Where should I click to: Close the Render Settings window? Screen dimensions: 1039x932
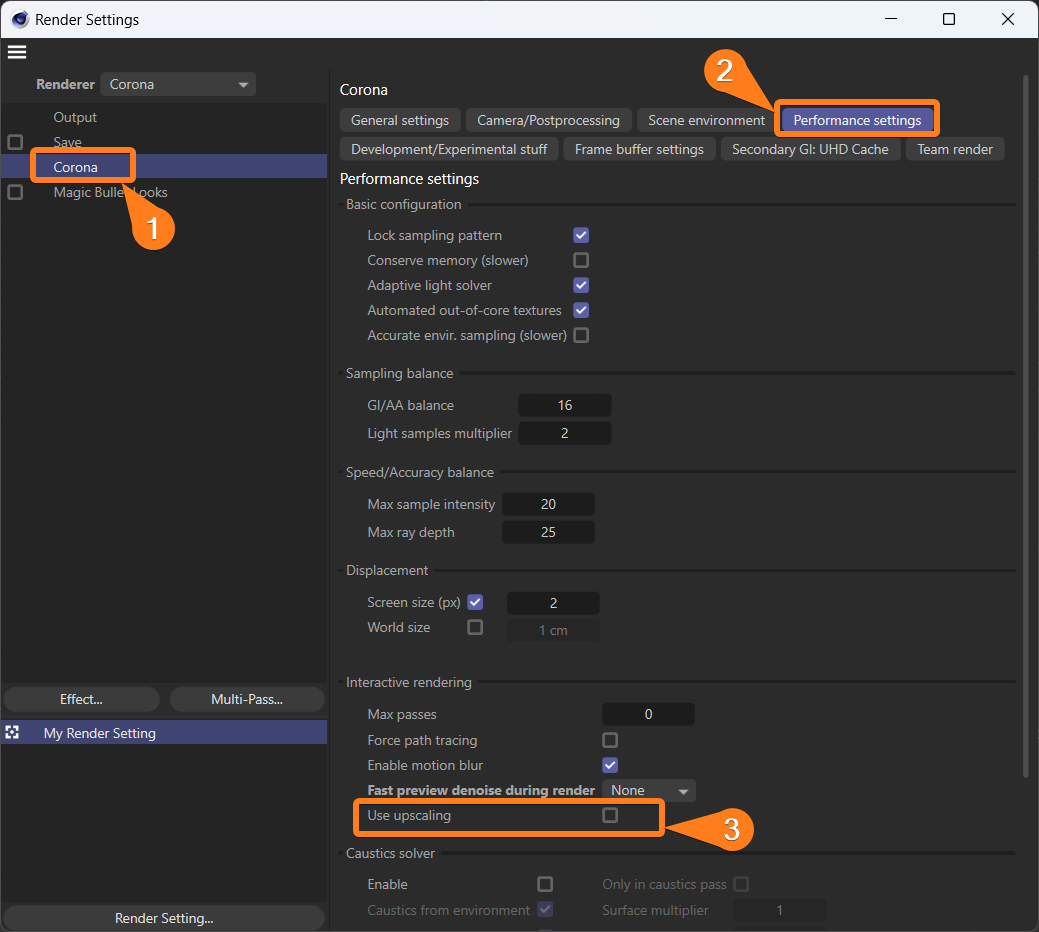pos(1007,19)
